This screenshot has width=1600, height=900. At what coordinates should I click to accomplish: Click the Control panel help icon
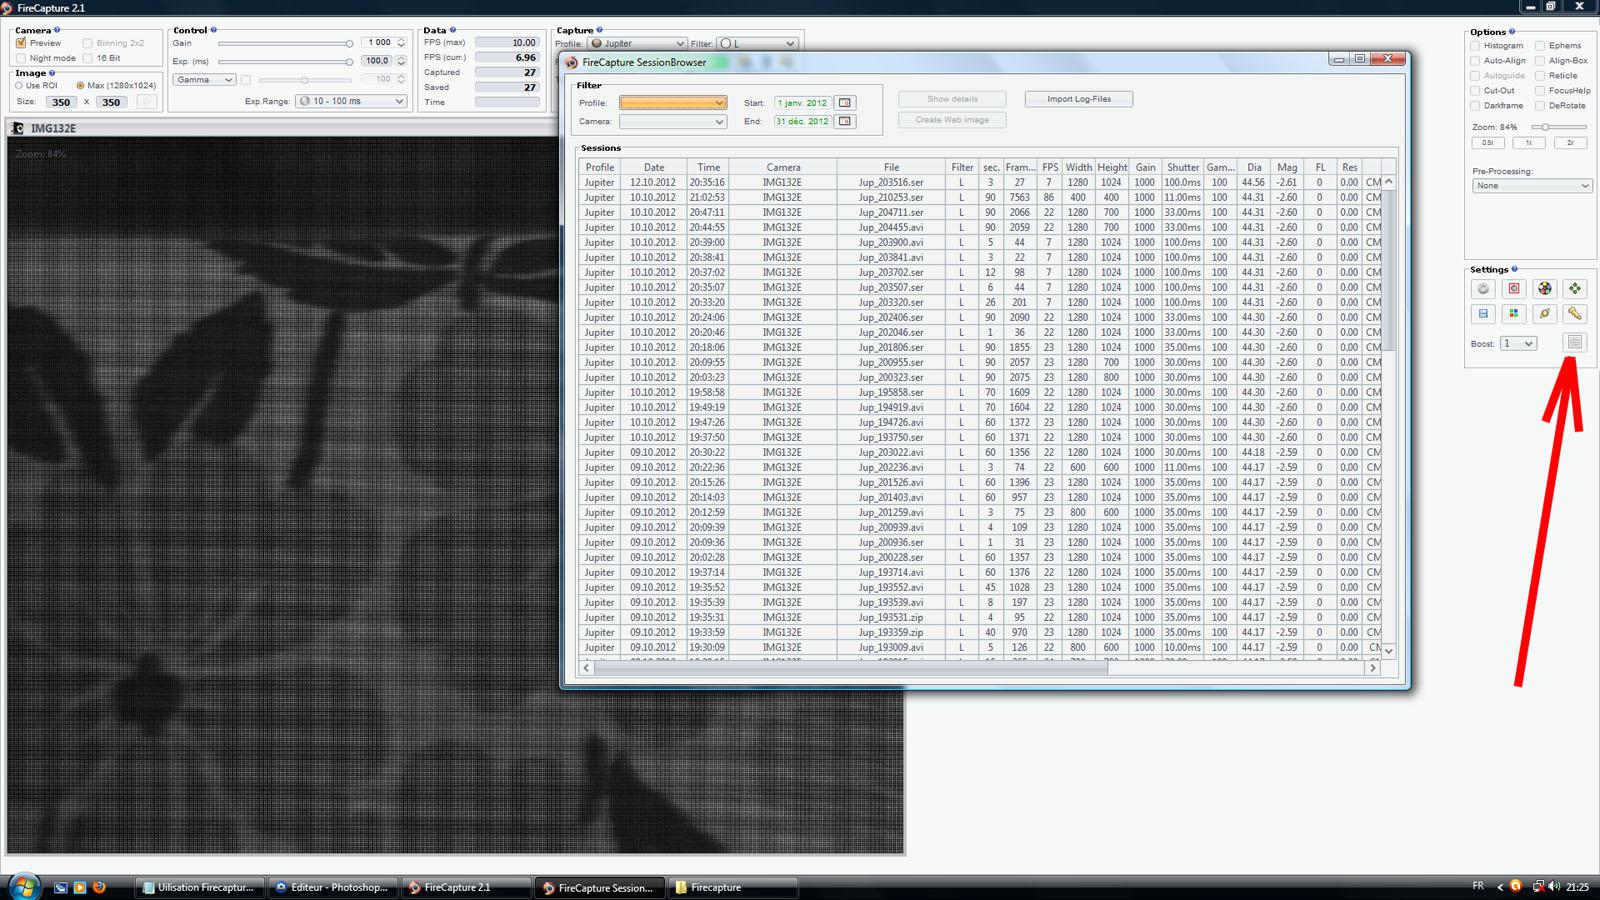click(214, 30)
